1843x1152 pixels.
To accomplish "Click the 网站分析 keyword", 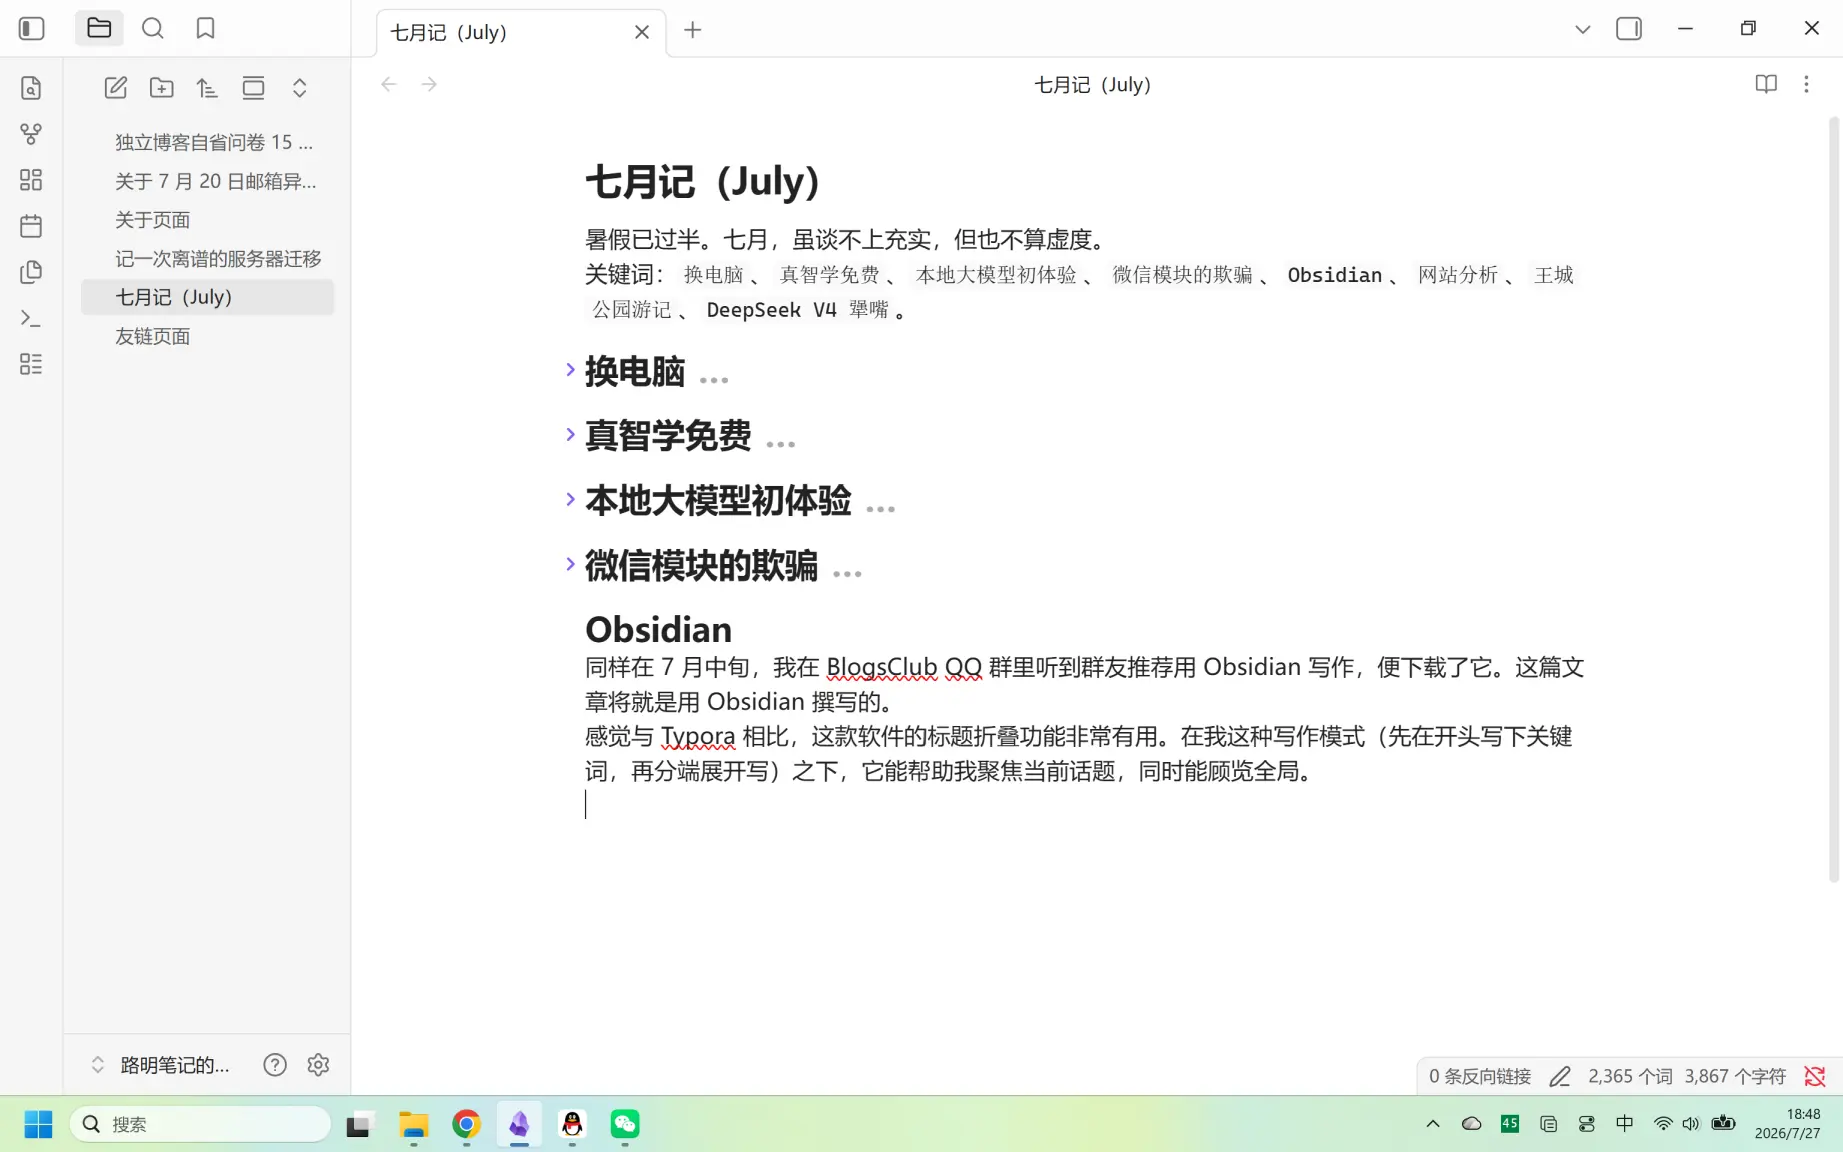I will (x=1458, y=275).
